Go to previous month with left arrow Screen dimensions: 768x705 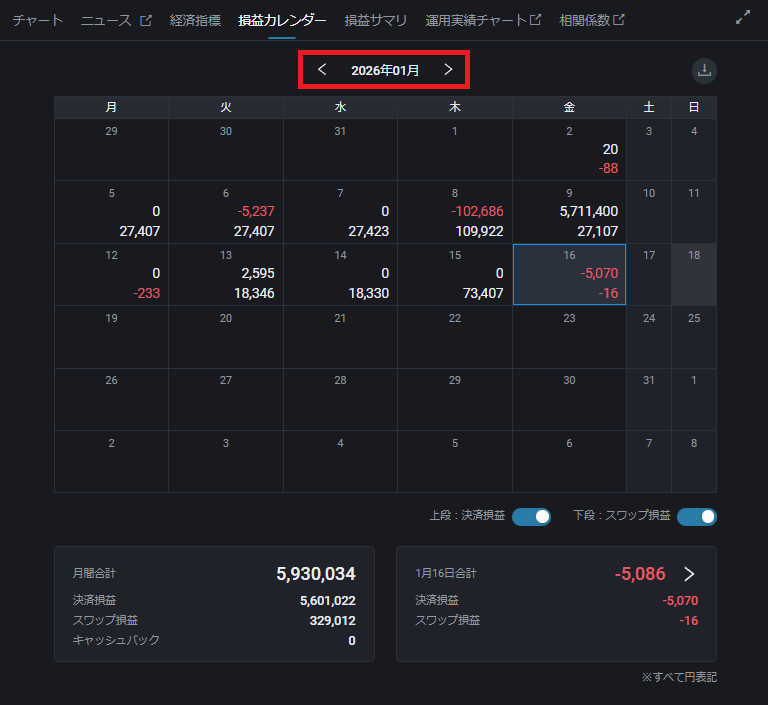pyautogui.click(x=322, y=70)
